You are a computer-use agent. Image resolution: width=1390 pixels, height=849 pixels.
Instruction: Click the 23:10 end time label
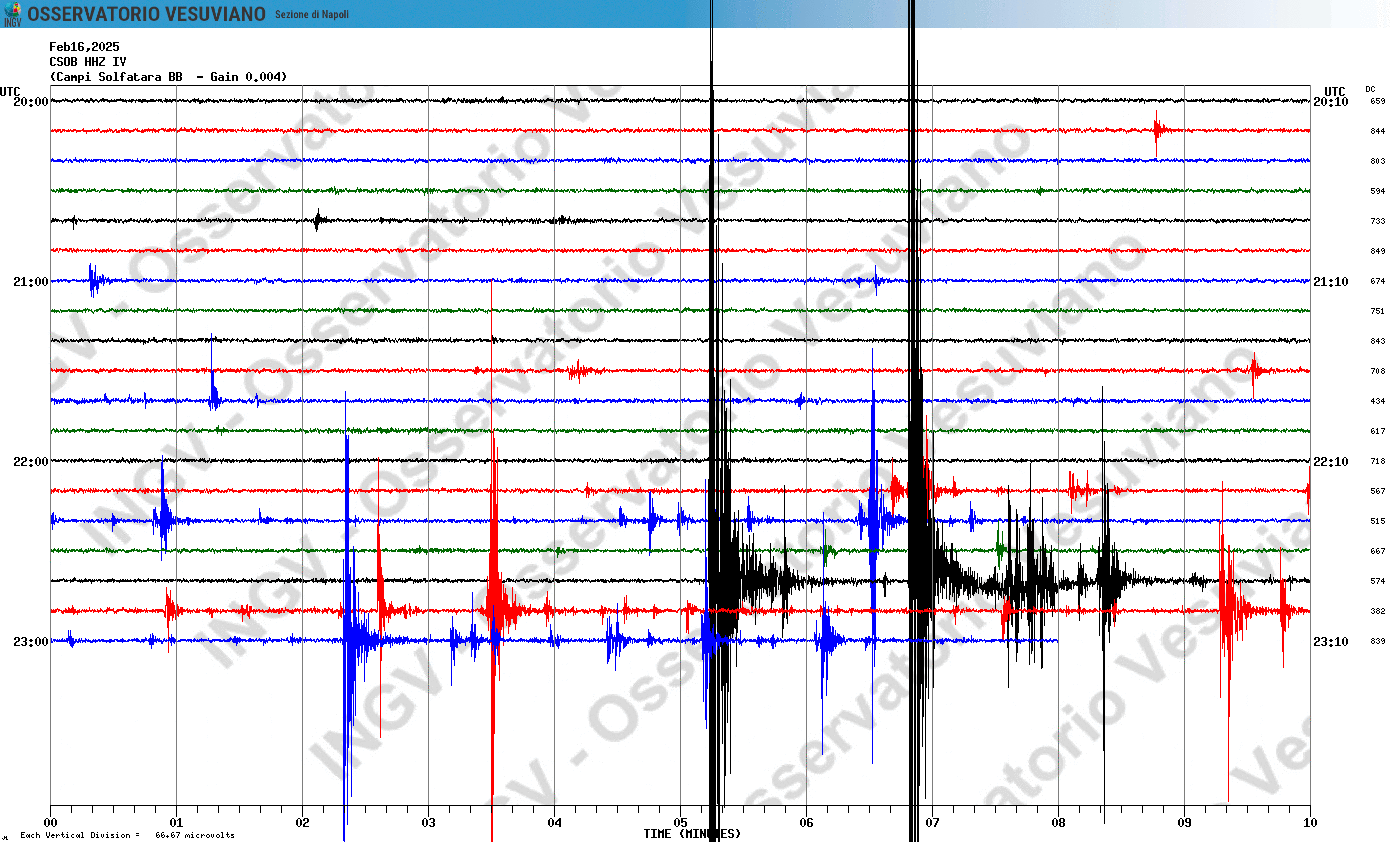pyautogui.click(x=1330, y=641)
